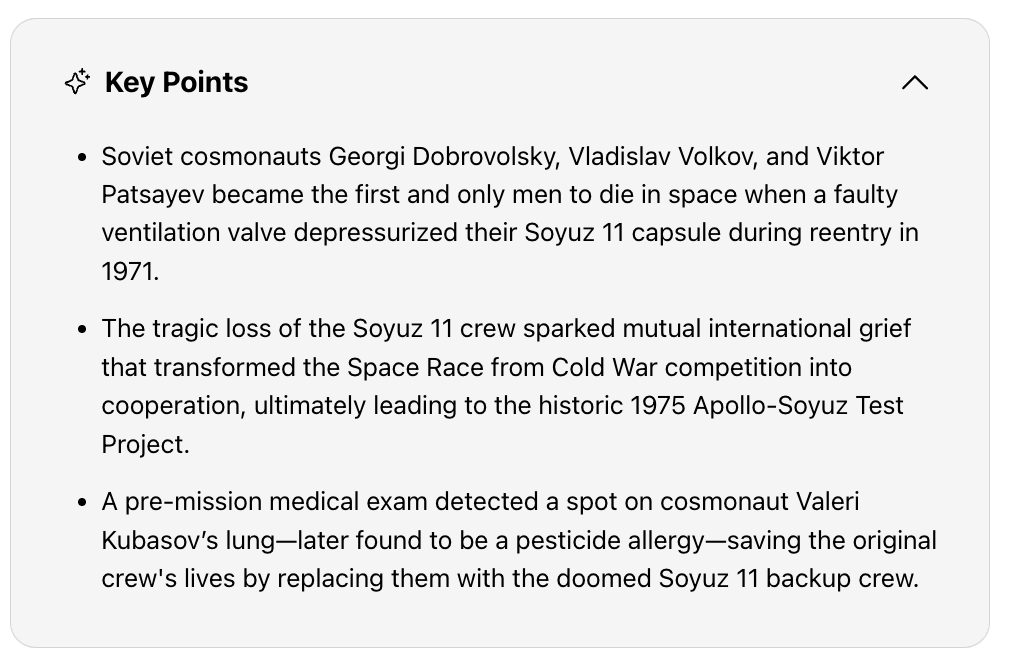Click the name Patsayev in the first point
The width and height of the screenshot is (1010, 666).
coord(153,195)
